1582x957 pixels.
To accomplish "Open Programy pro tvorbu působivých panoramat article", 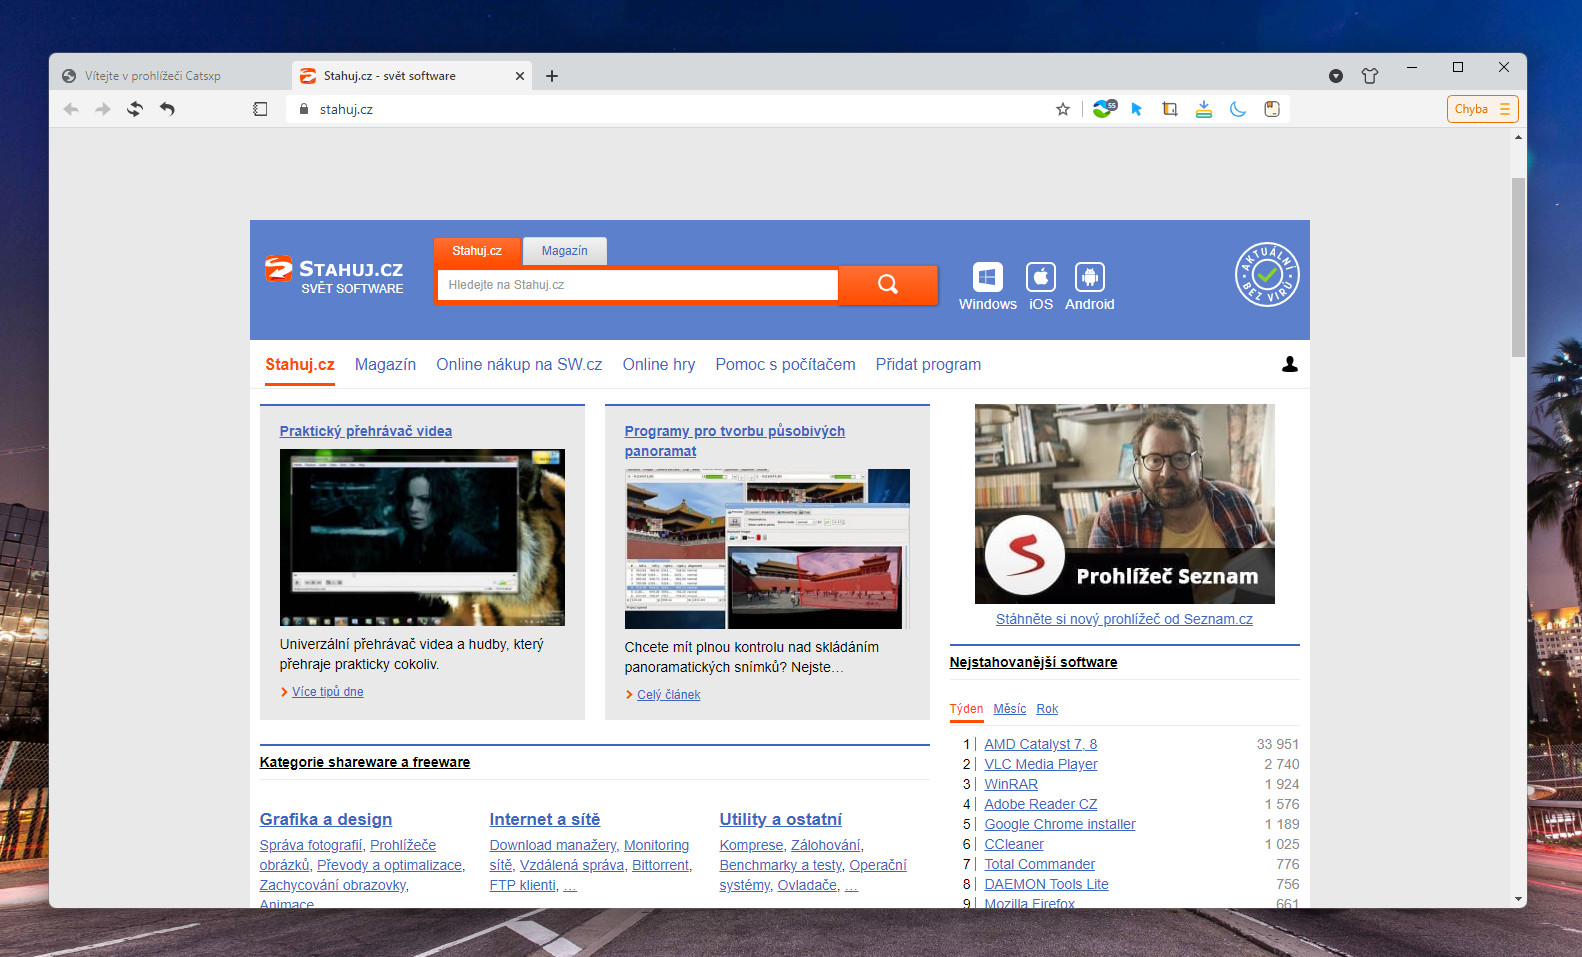I will [x=735, y=441].
